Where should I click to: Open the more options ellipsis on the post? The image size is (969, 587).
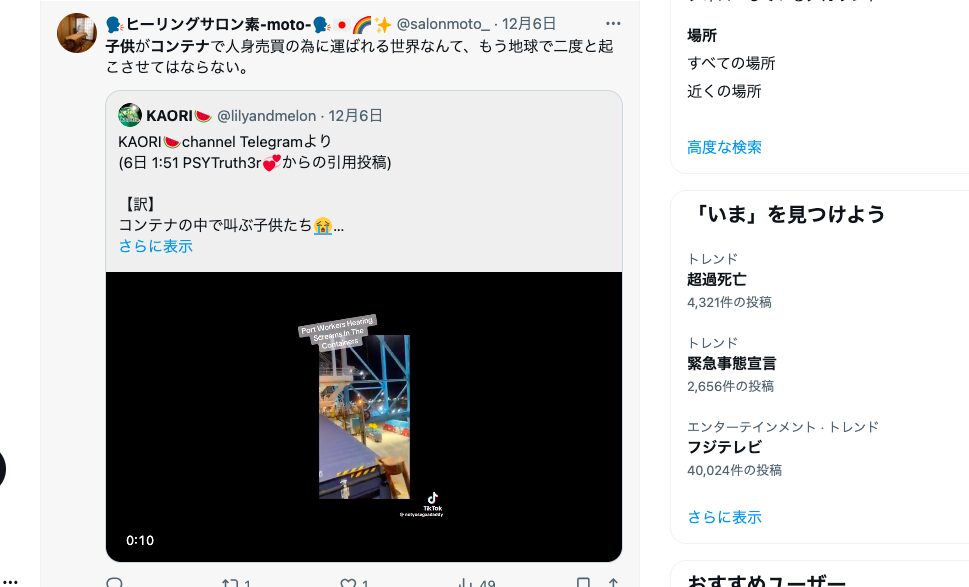[613, 23]
